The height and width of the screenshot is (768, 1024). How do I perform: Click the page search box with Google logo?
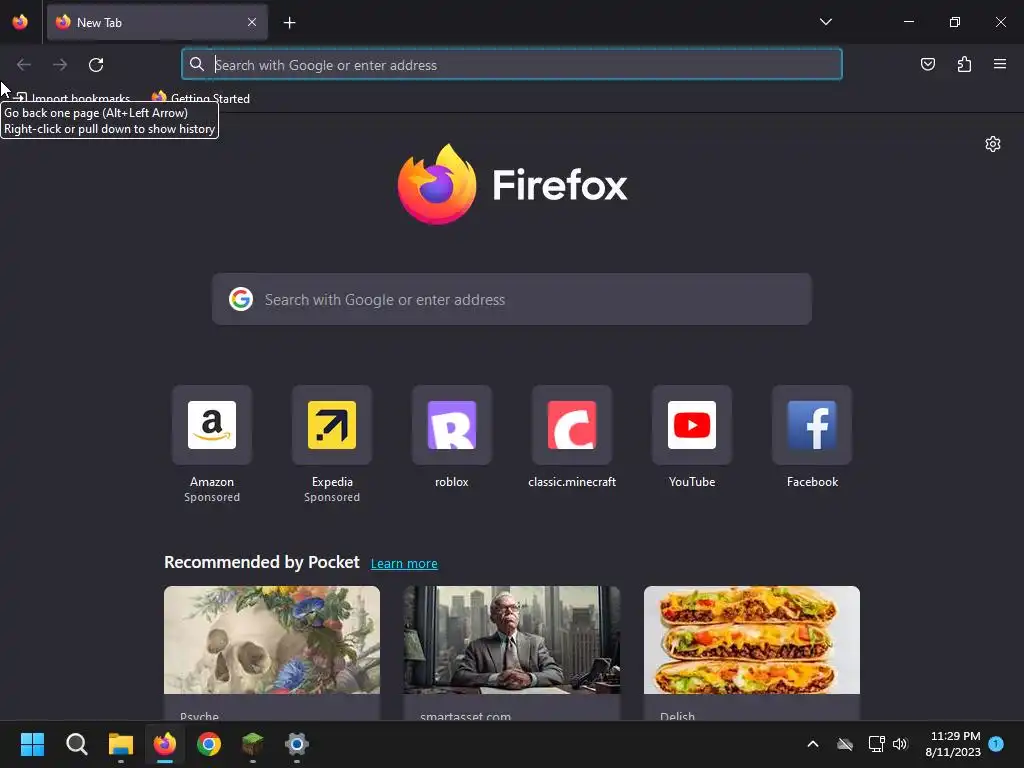[512, 299]
